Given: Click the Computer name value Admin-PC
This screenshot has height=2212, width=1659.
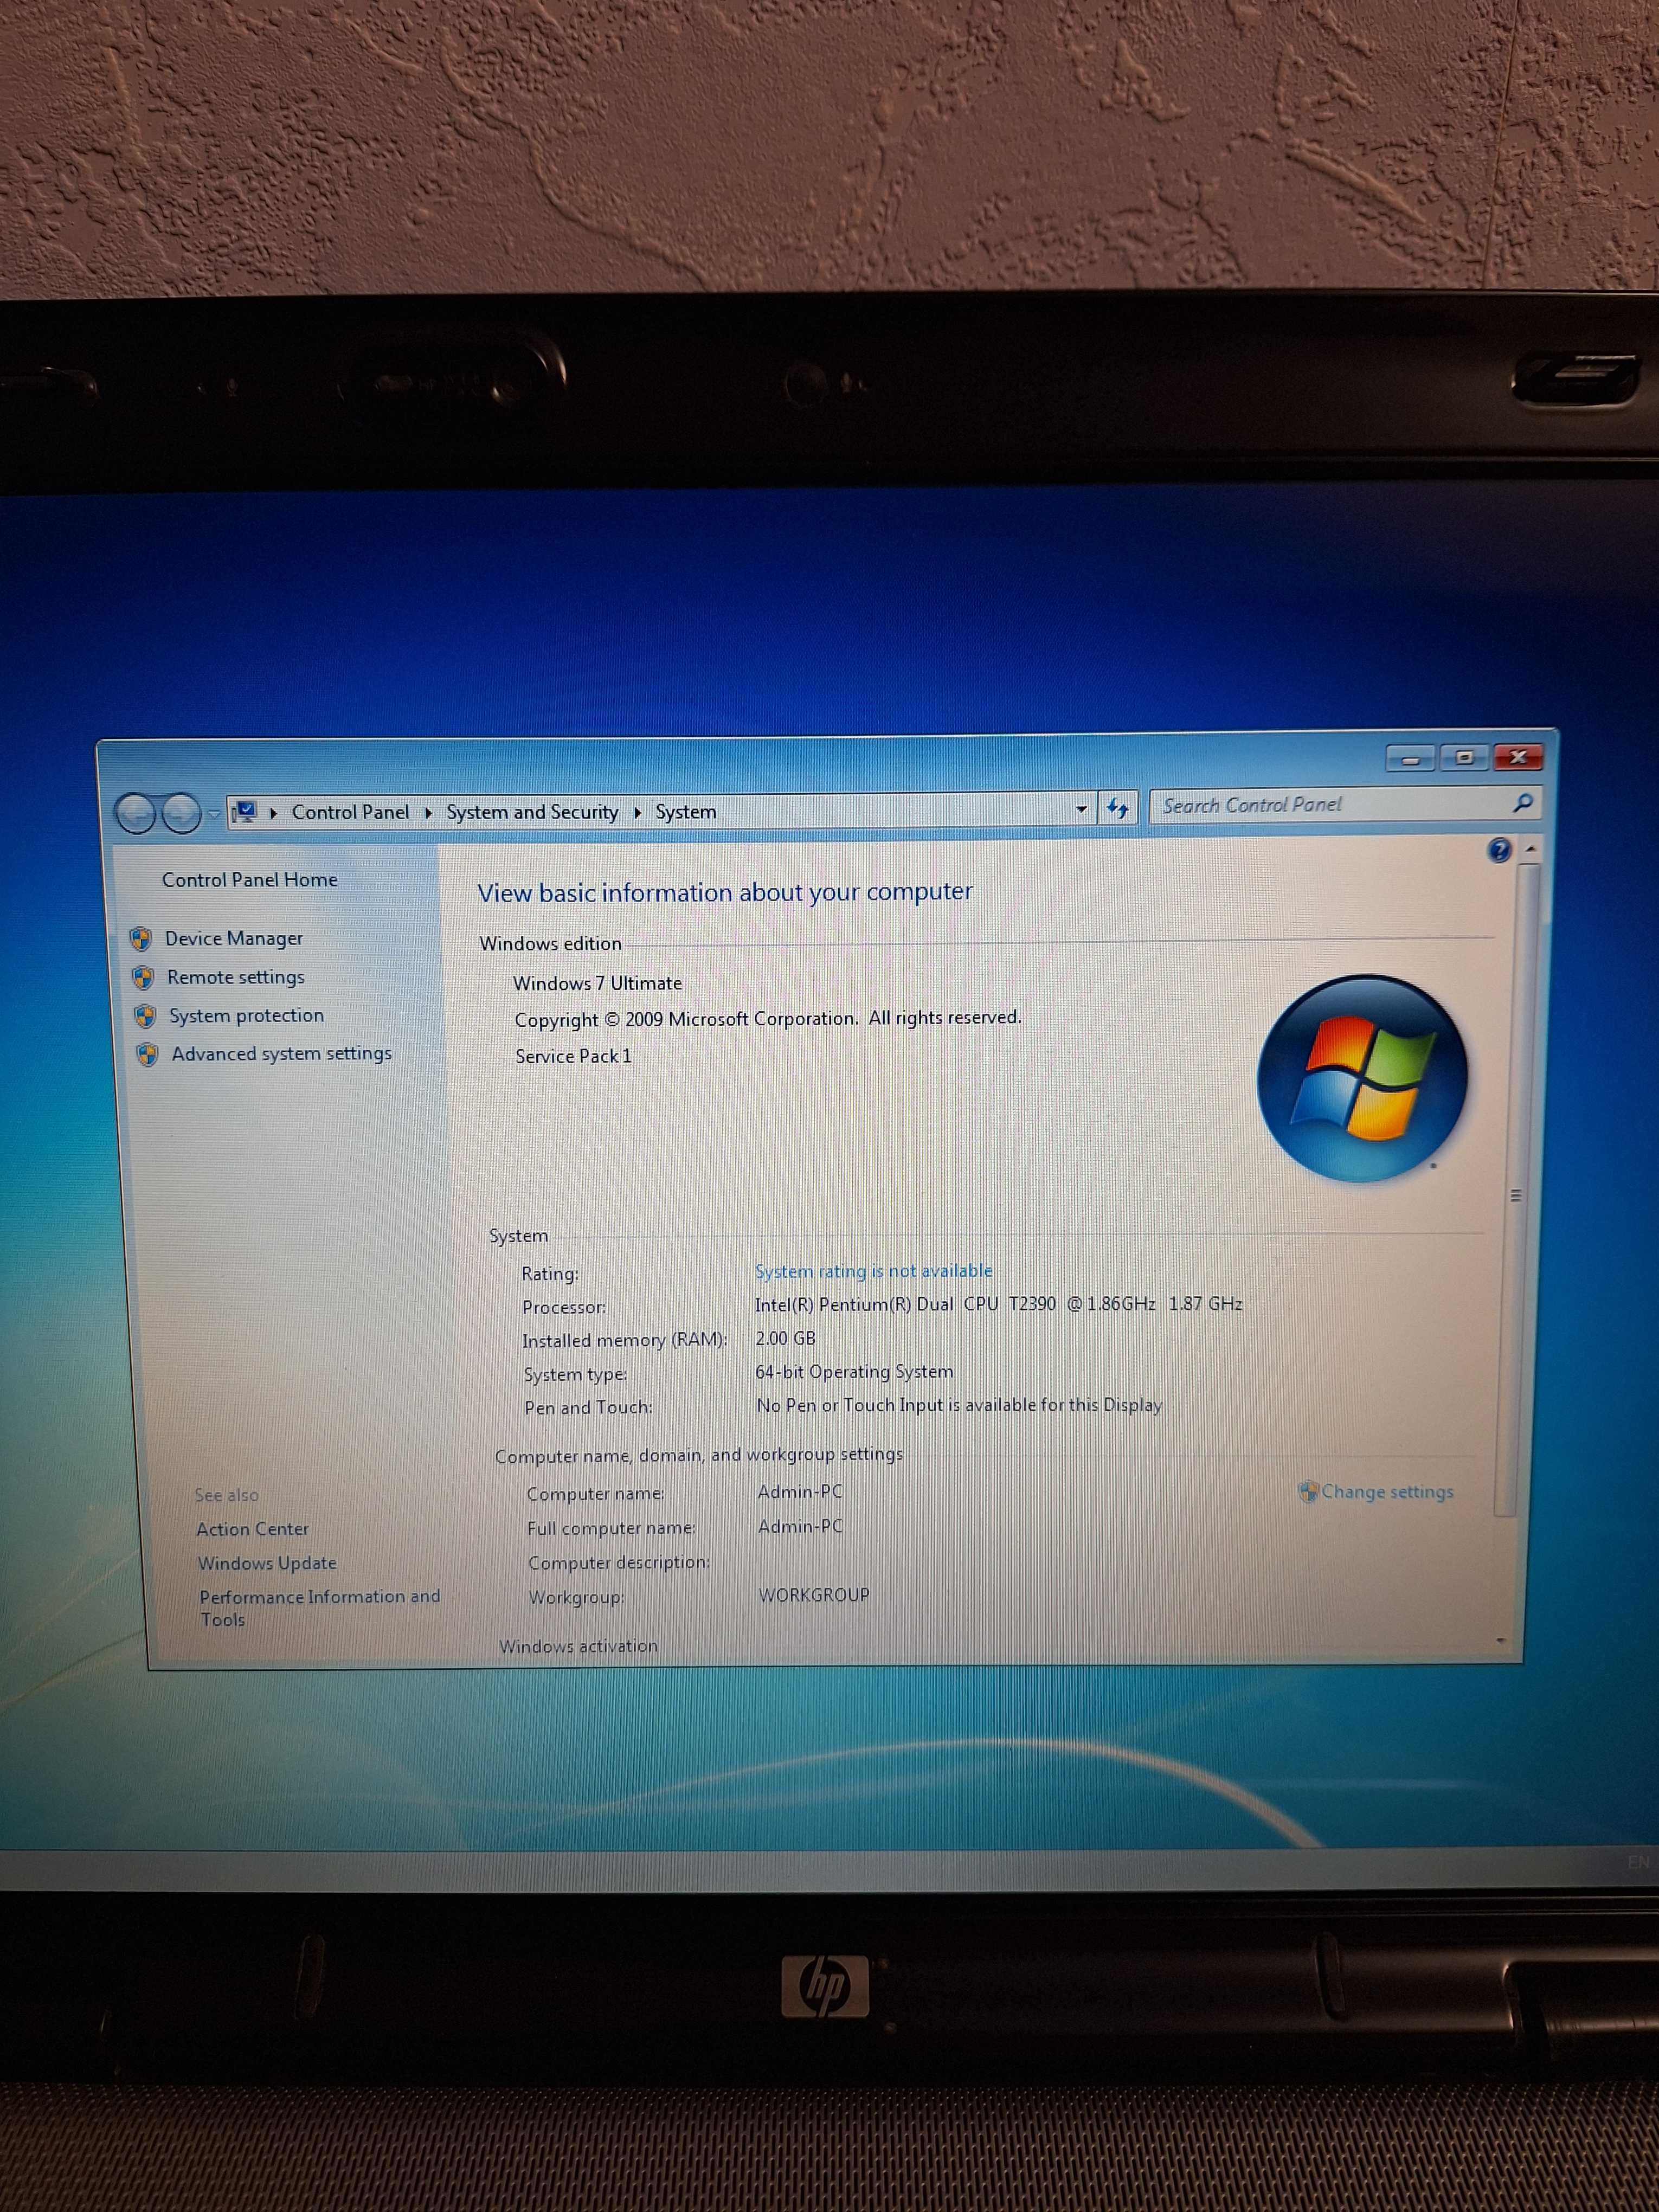Looking at the screenshot, I should pos(800,1492).
